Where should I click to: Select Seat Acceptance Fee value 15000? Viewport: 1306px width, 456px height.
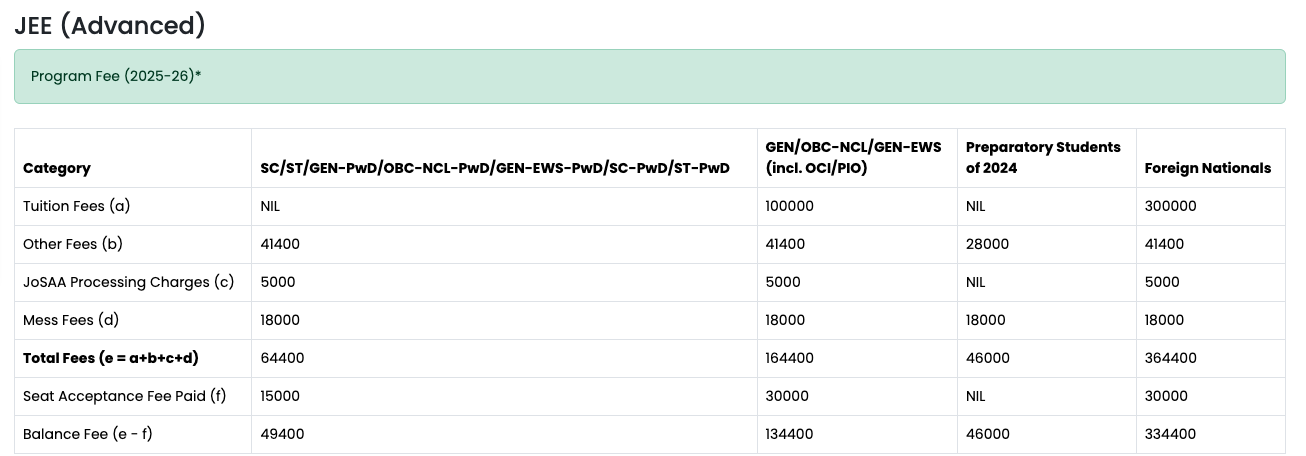tap(280, 396)
